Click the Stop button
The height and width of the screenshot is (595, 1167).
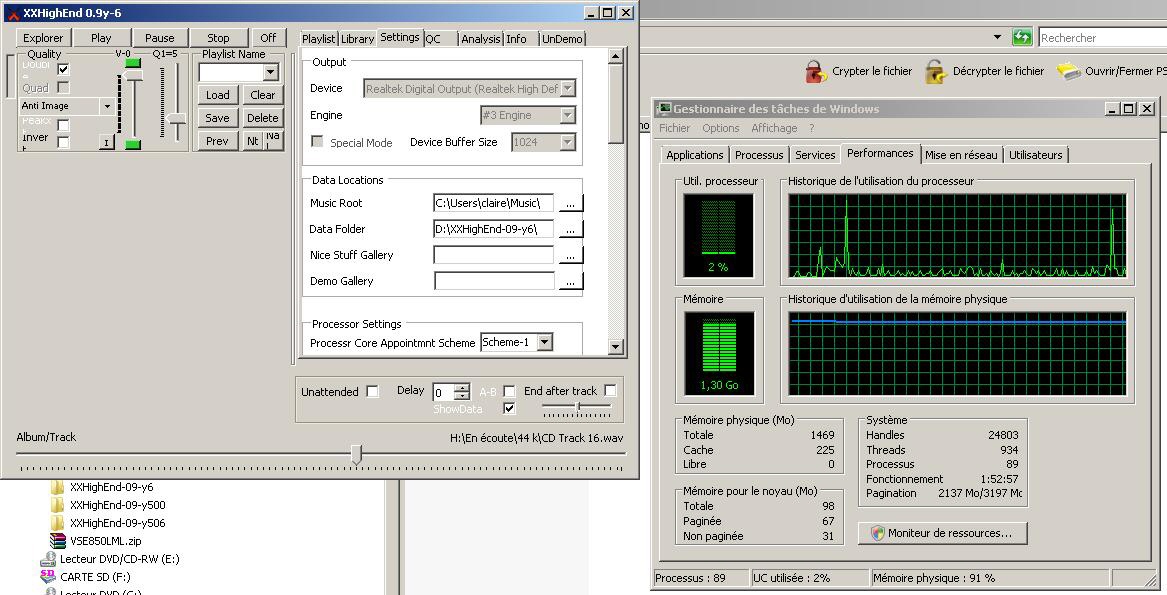tap(218, 38)
